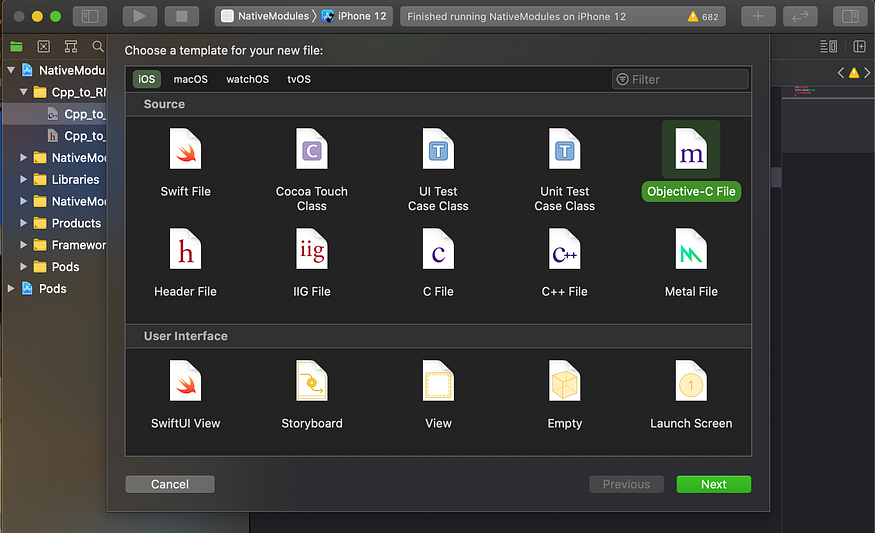Screen dimensions: 875x533
Task: Select the Launch Screen template
Action: tap(691, 394)
